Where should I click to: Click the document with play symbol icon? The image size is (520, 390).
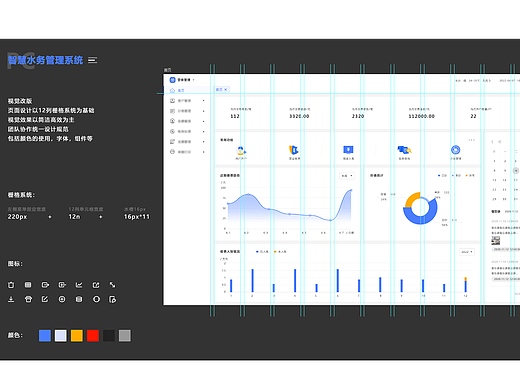tap(113, 299)
